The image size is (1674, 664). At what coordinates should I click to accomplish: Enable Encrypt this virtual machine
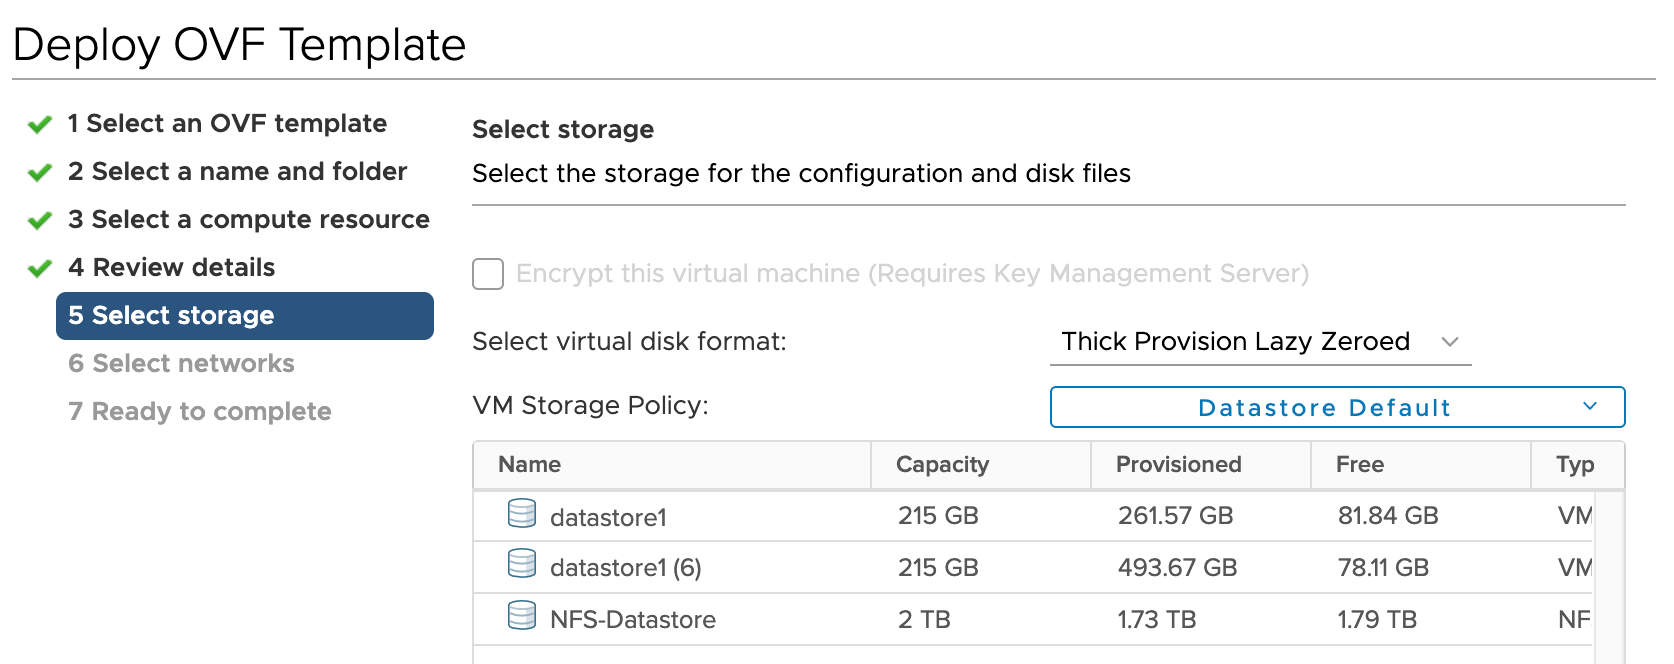[487, 274]
